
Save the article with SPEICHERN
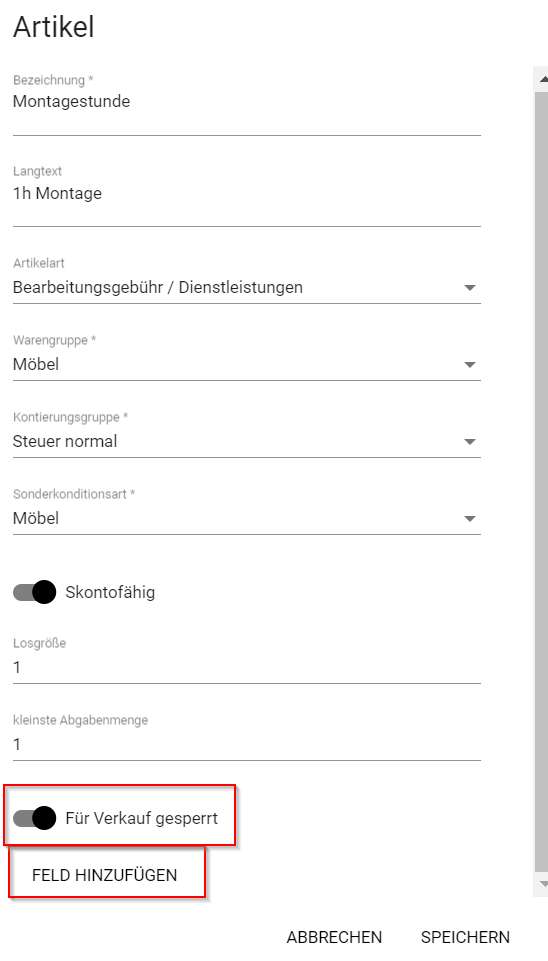pos(465,937)
